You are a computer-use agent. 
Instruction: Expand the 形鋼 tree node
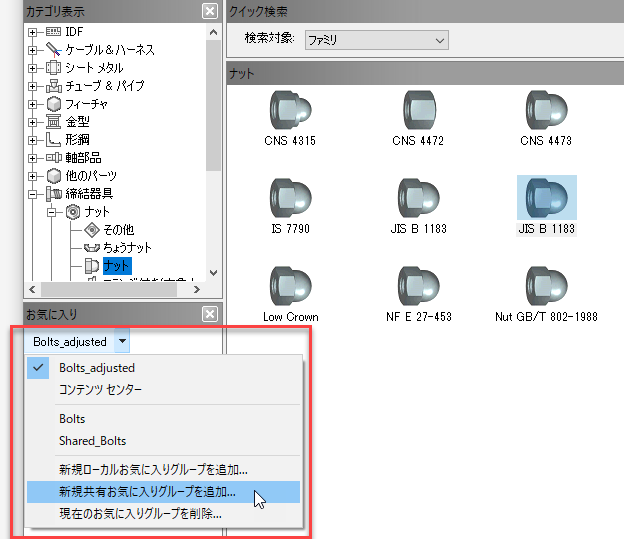pyautogui.click(x=33, y=140)
